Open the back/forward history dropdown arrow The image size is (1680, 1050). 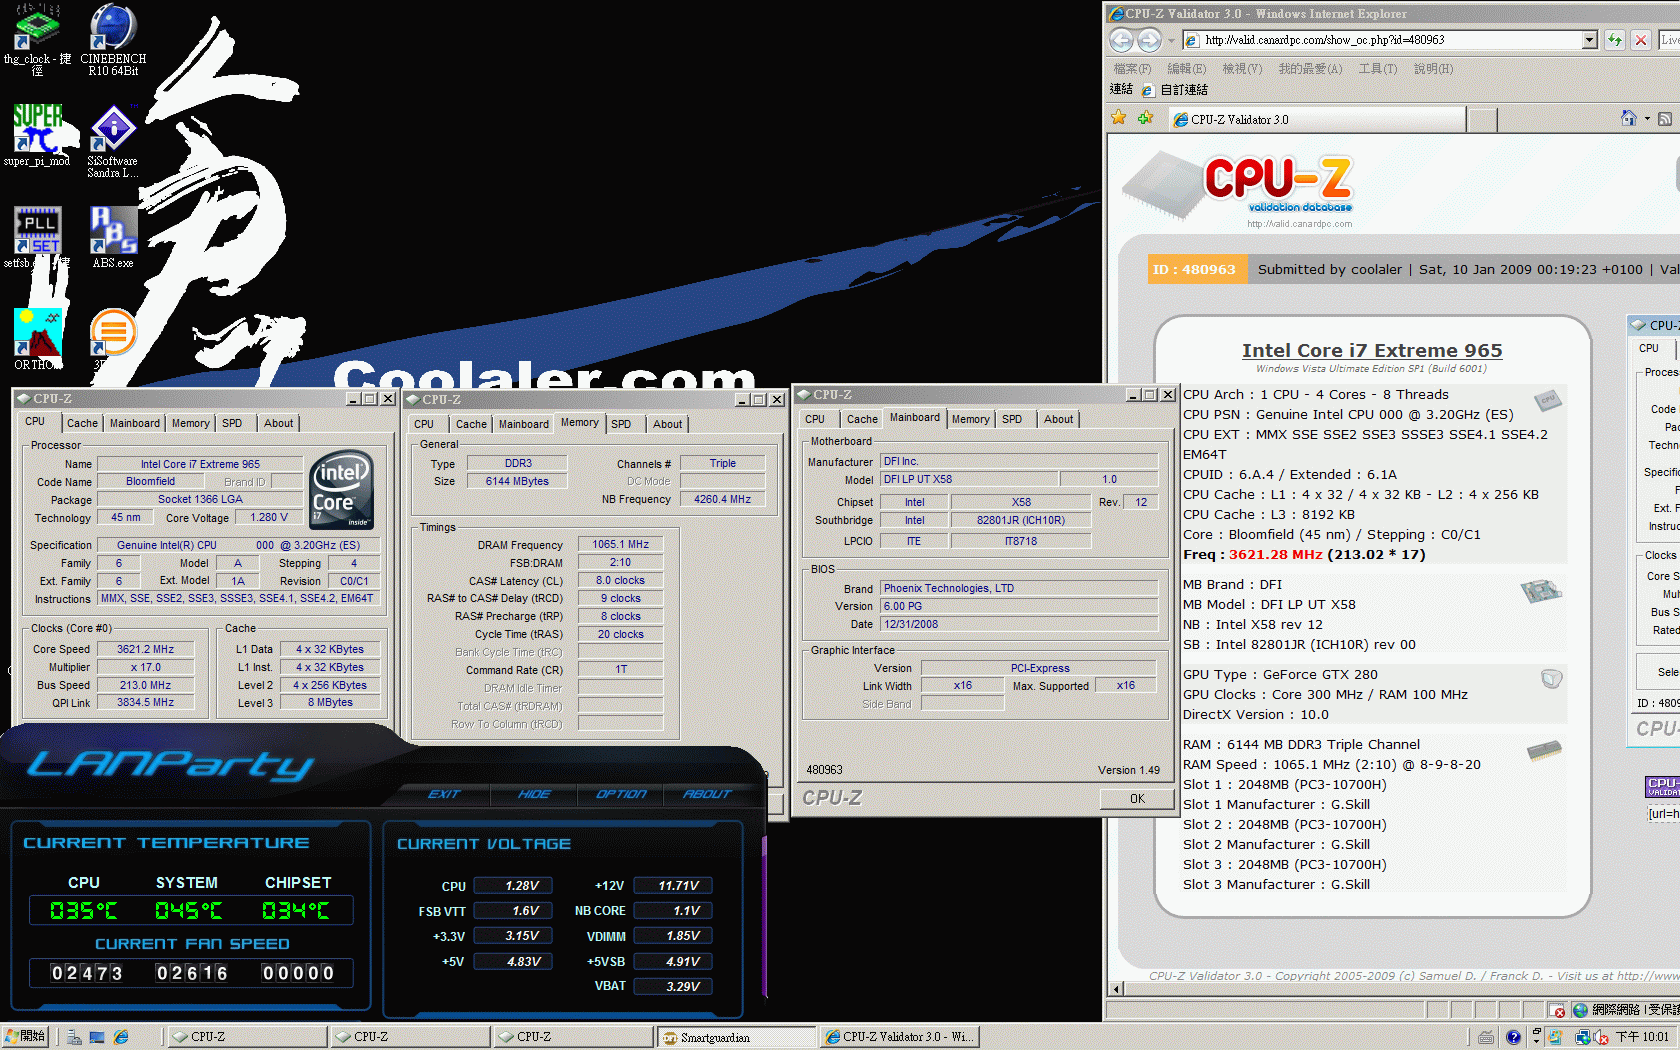(x=1171, y=41)
